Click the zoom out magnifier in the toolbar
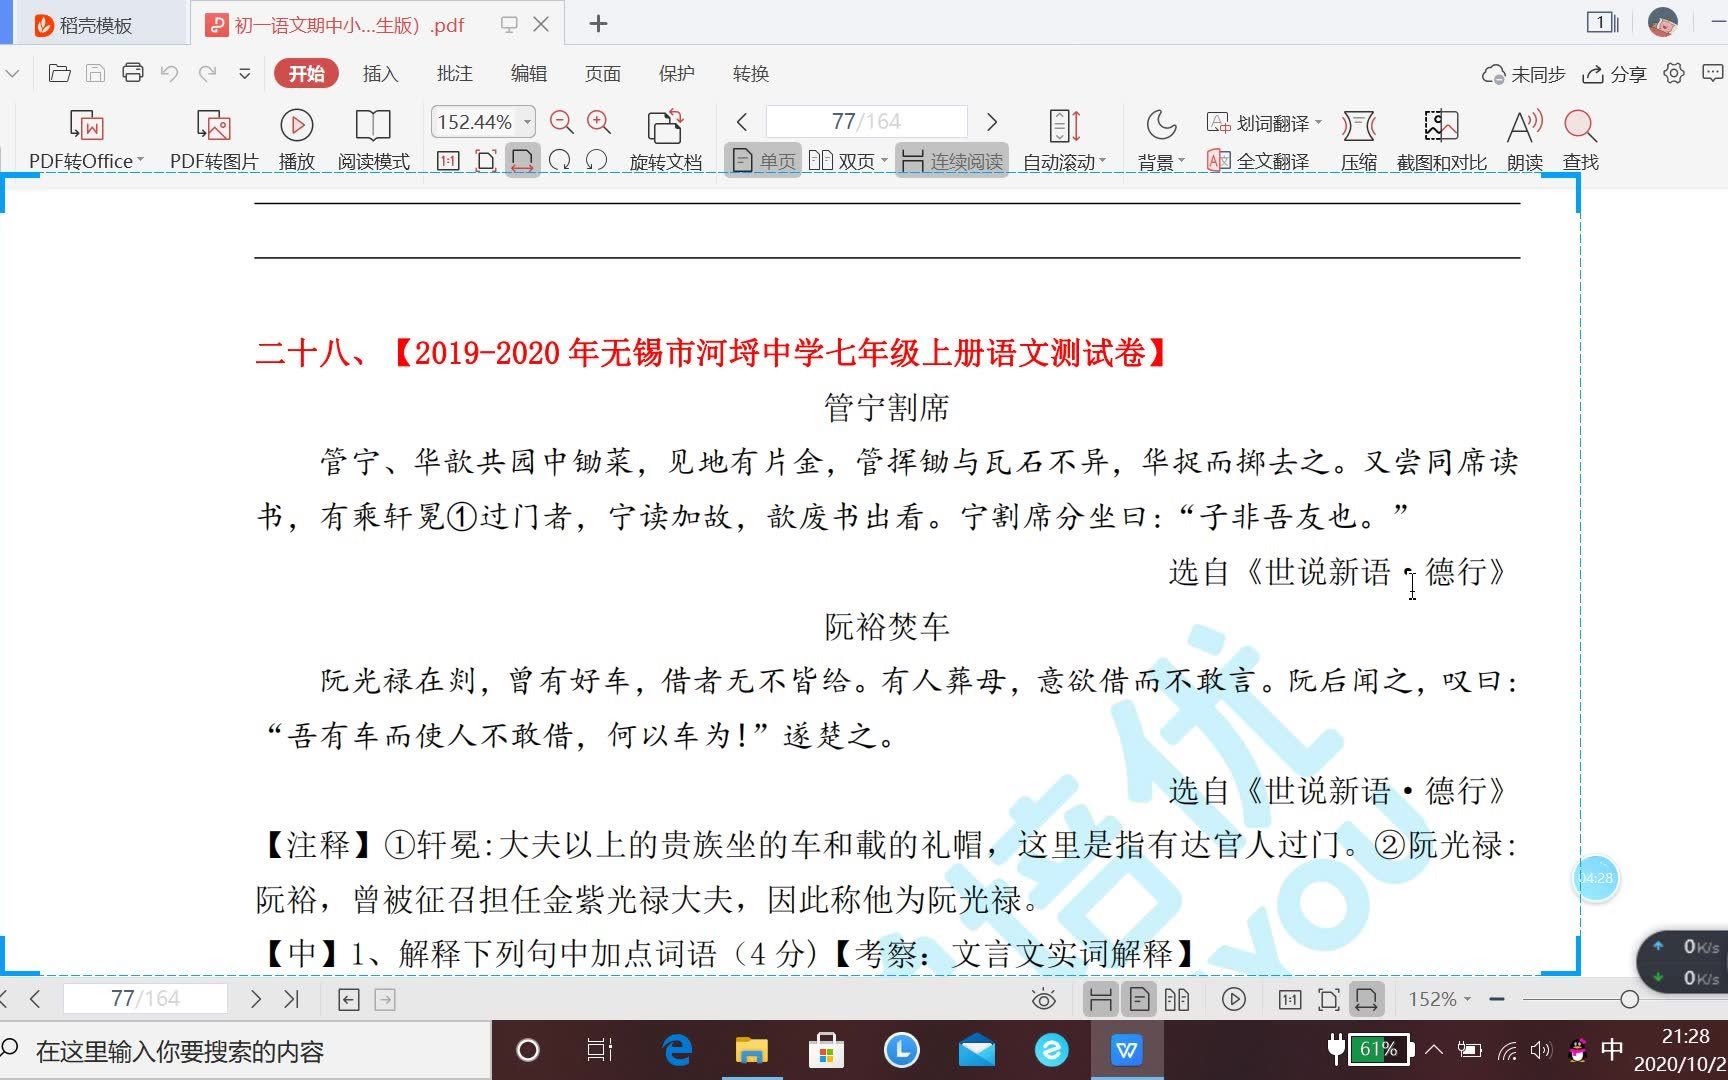The width and height of the screenshot is (1728, 1080). (562, 122)
